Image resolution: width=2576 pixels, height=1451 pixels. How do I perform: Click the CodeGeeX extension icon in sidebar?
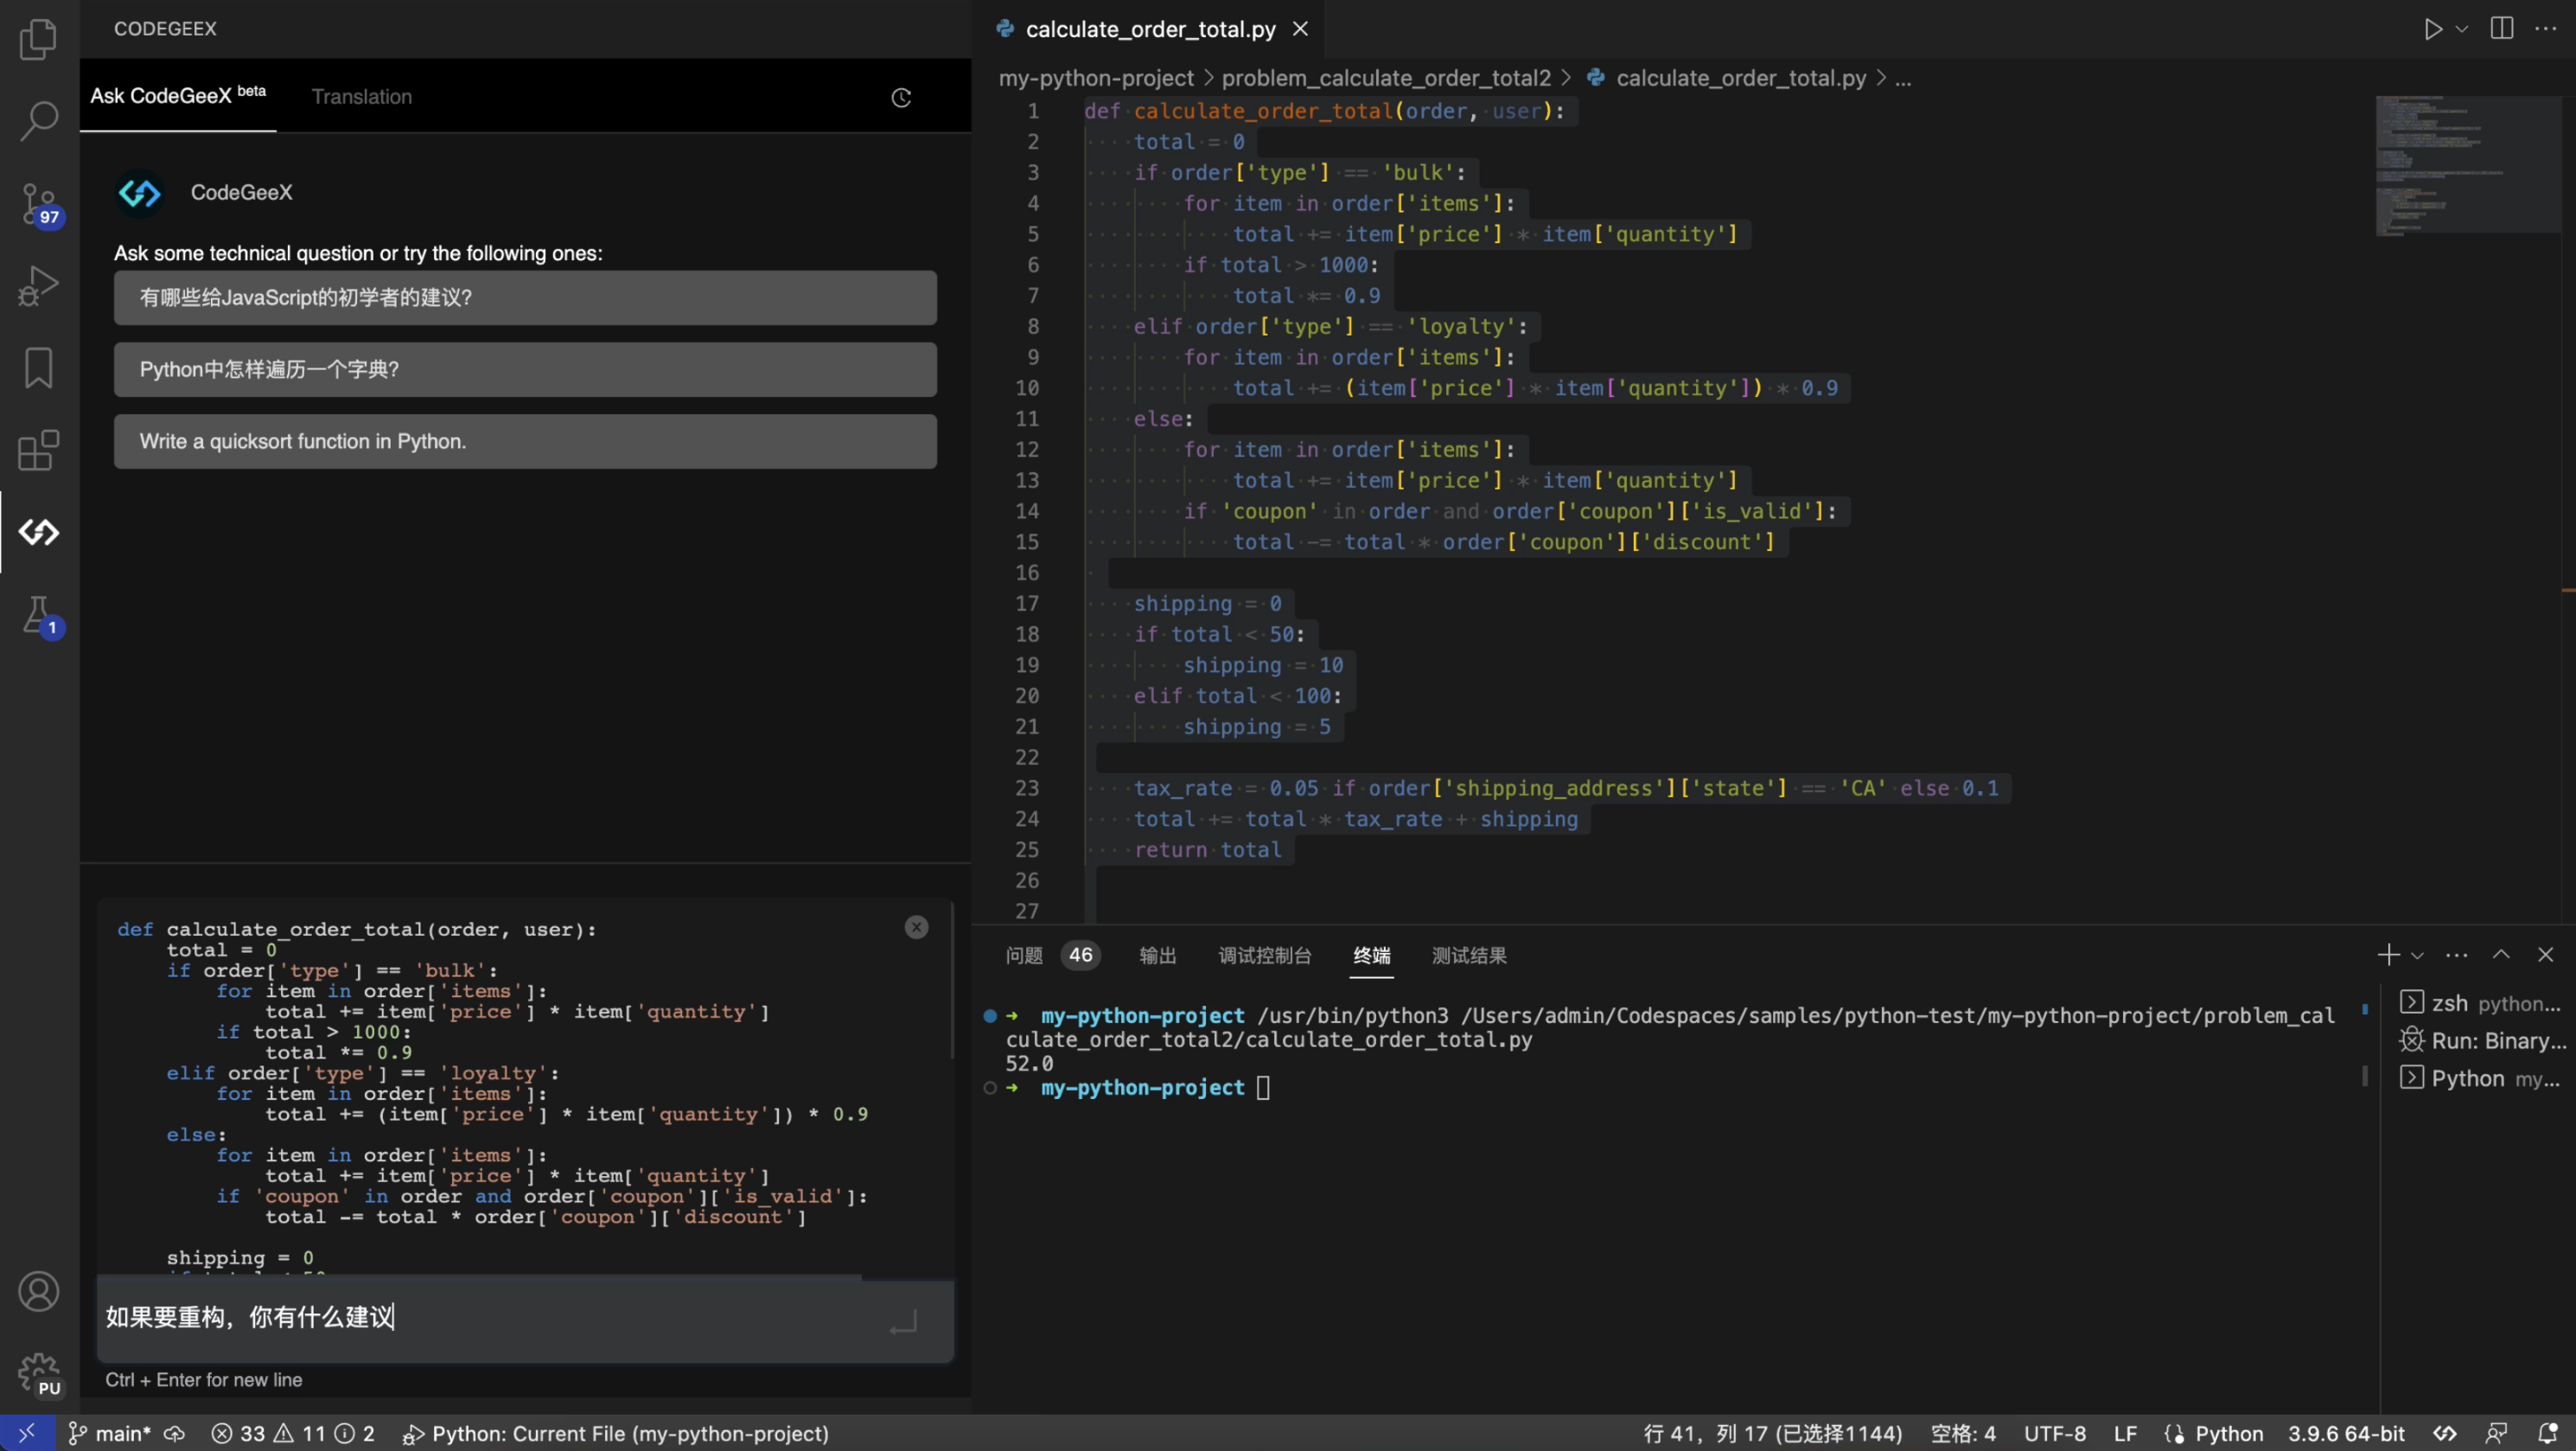pos(39,533)
